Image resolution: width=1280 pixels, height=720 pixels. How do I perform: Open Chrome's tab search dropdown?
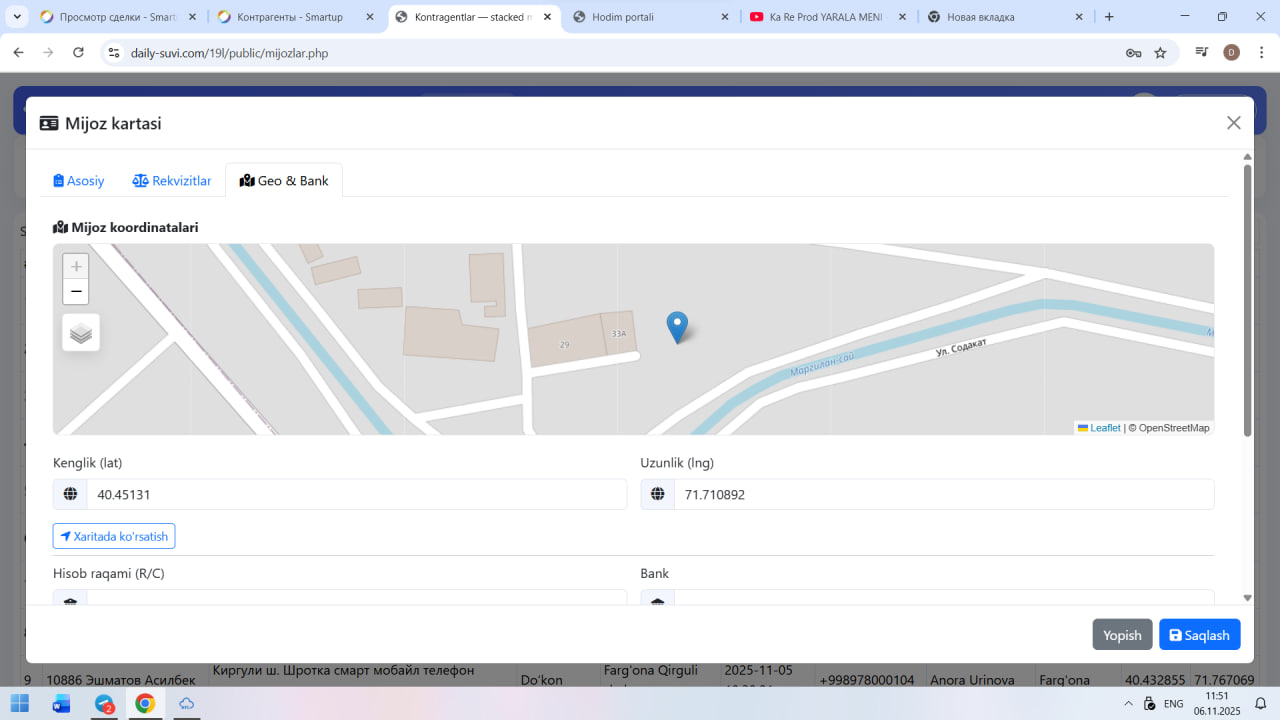coord(17,17)
